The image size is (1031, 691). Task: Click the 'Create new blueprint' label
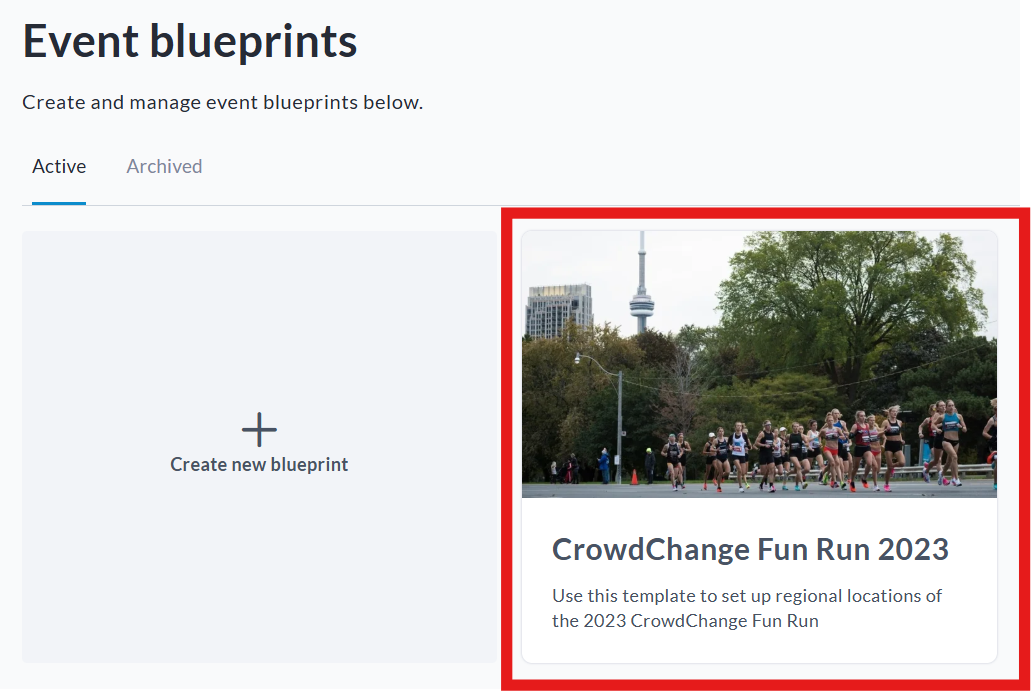point(259,465)
